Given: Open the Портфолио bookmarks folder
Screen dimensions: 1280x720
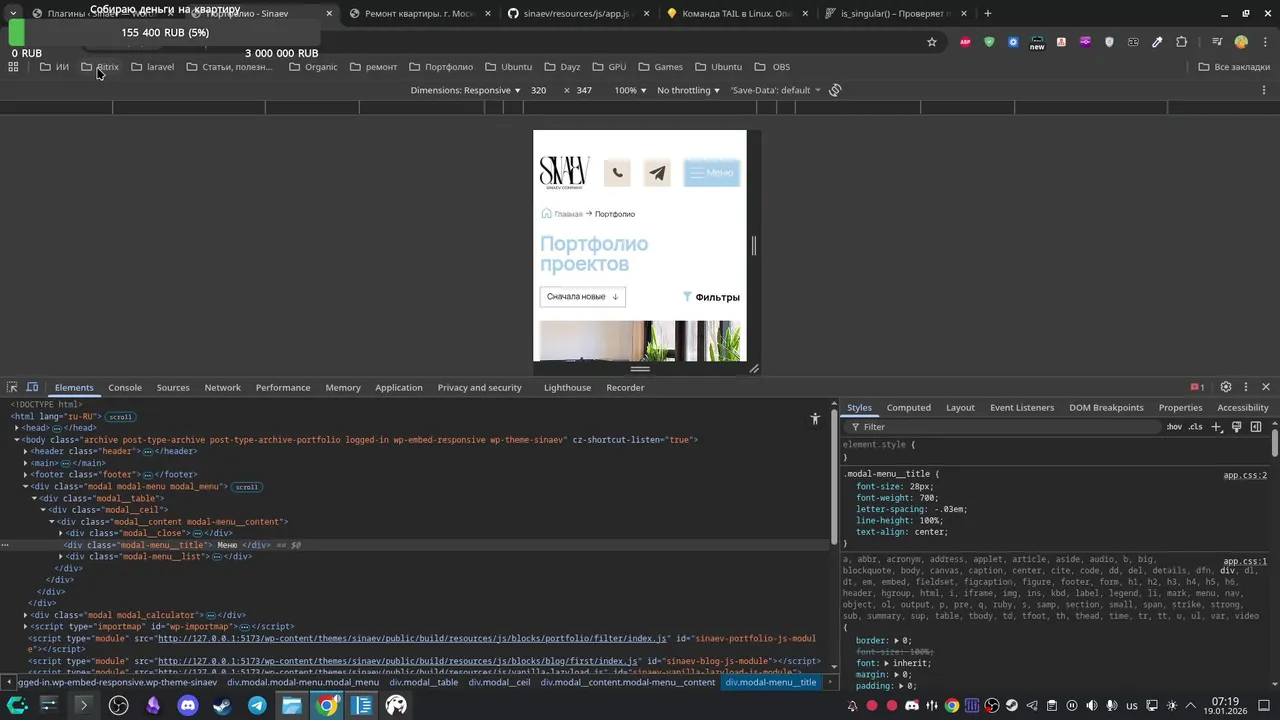Looking at the screenshot, I should [441, 67].
